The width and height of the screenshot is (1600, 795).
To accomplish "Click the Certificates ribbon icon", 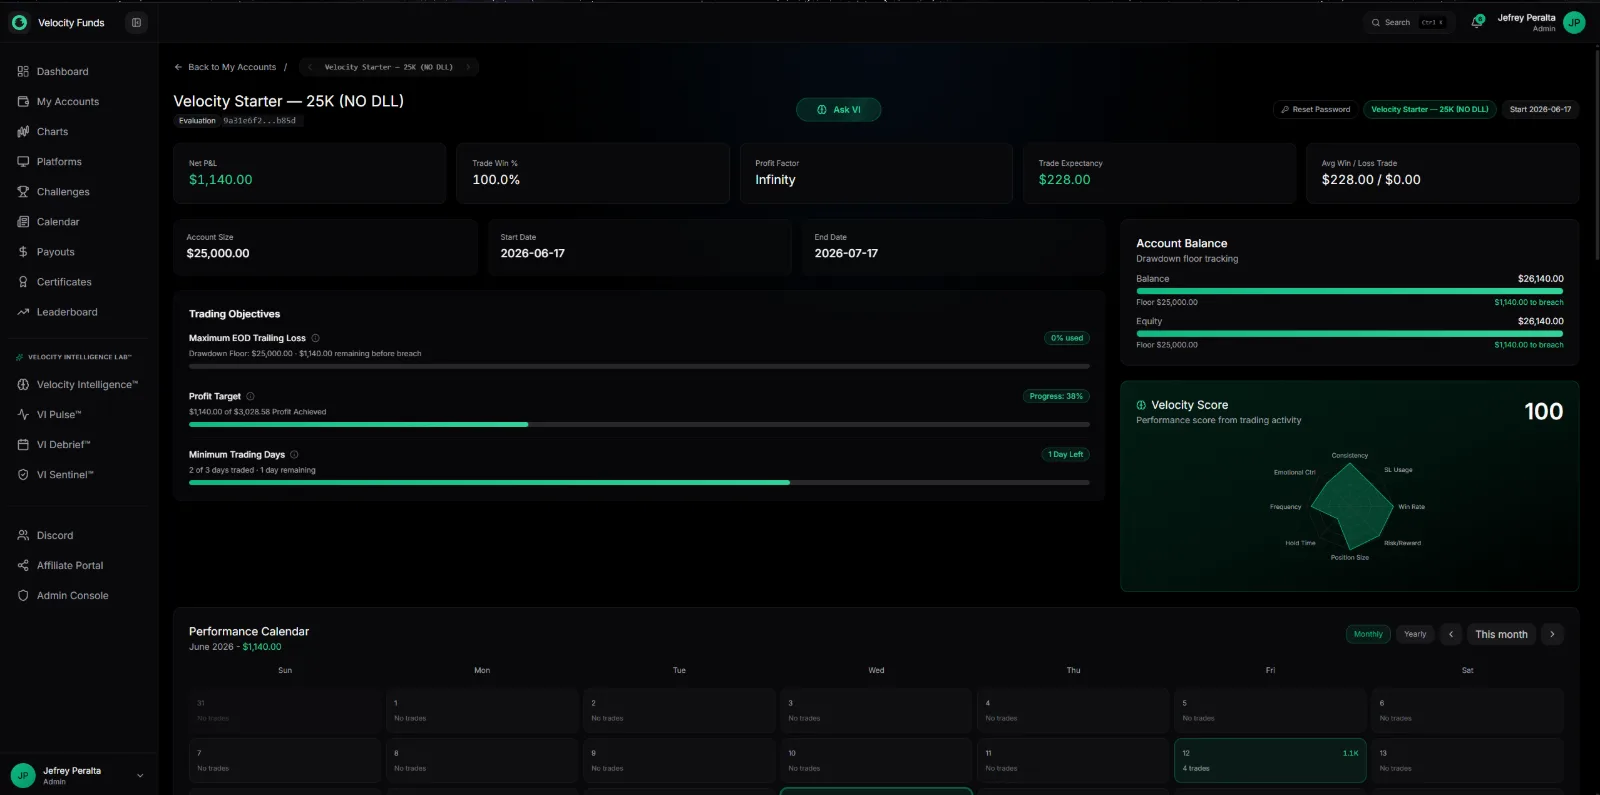I will 23,282.
